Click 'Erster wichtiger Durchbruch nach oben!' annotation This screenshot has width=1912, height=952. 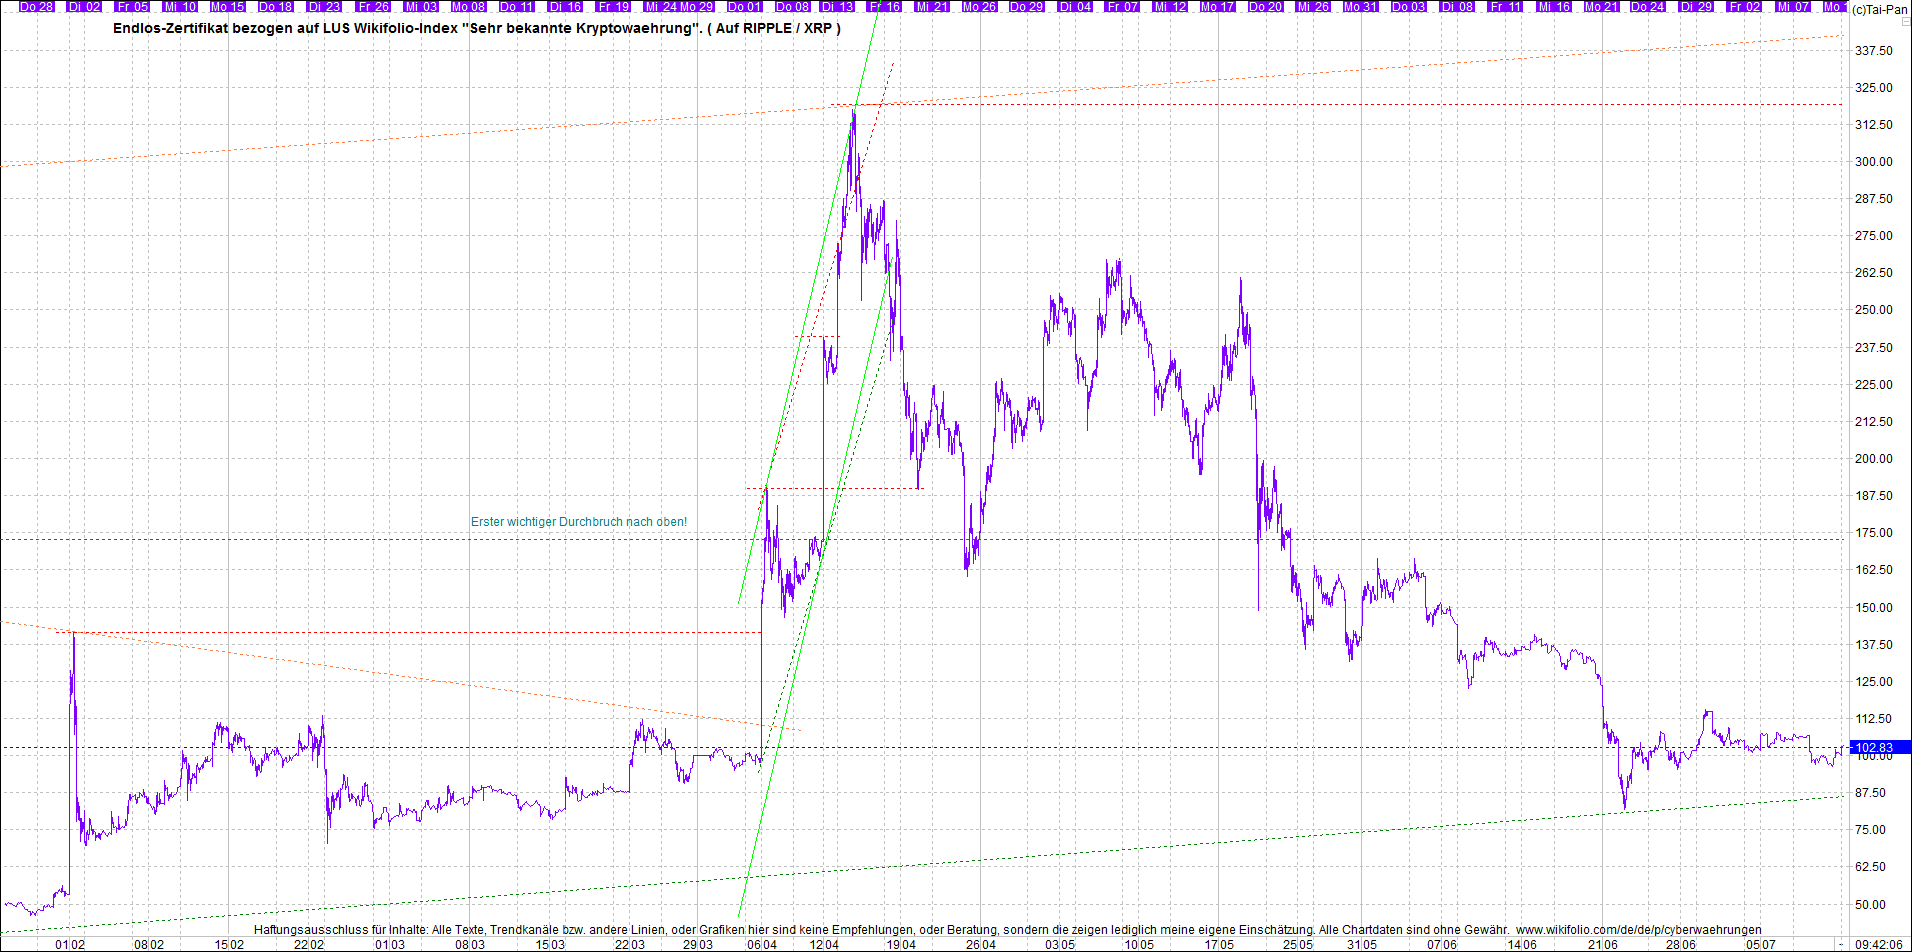(579, 522)
